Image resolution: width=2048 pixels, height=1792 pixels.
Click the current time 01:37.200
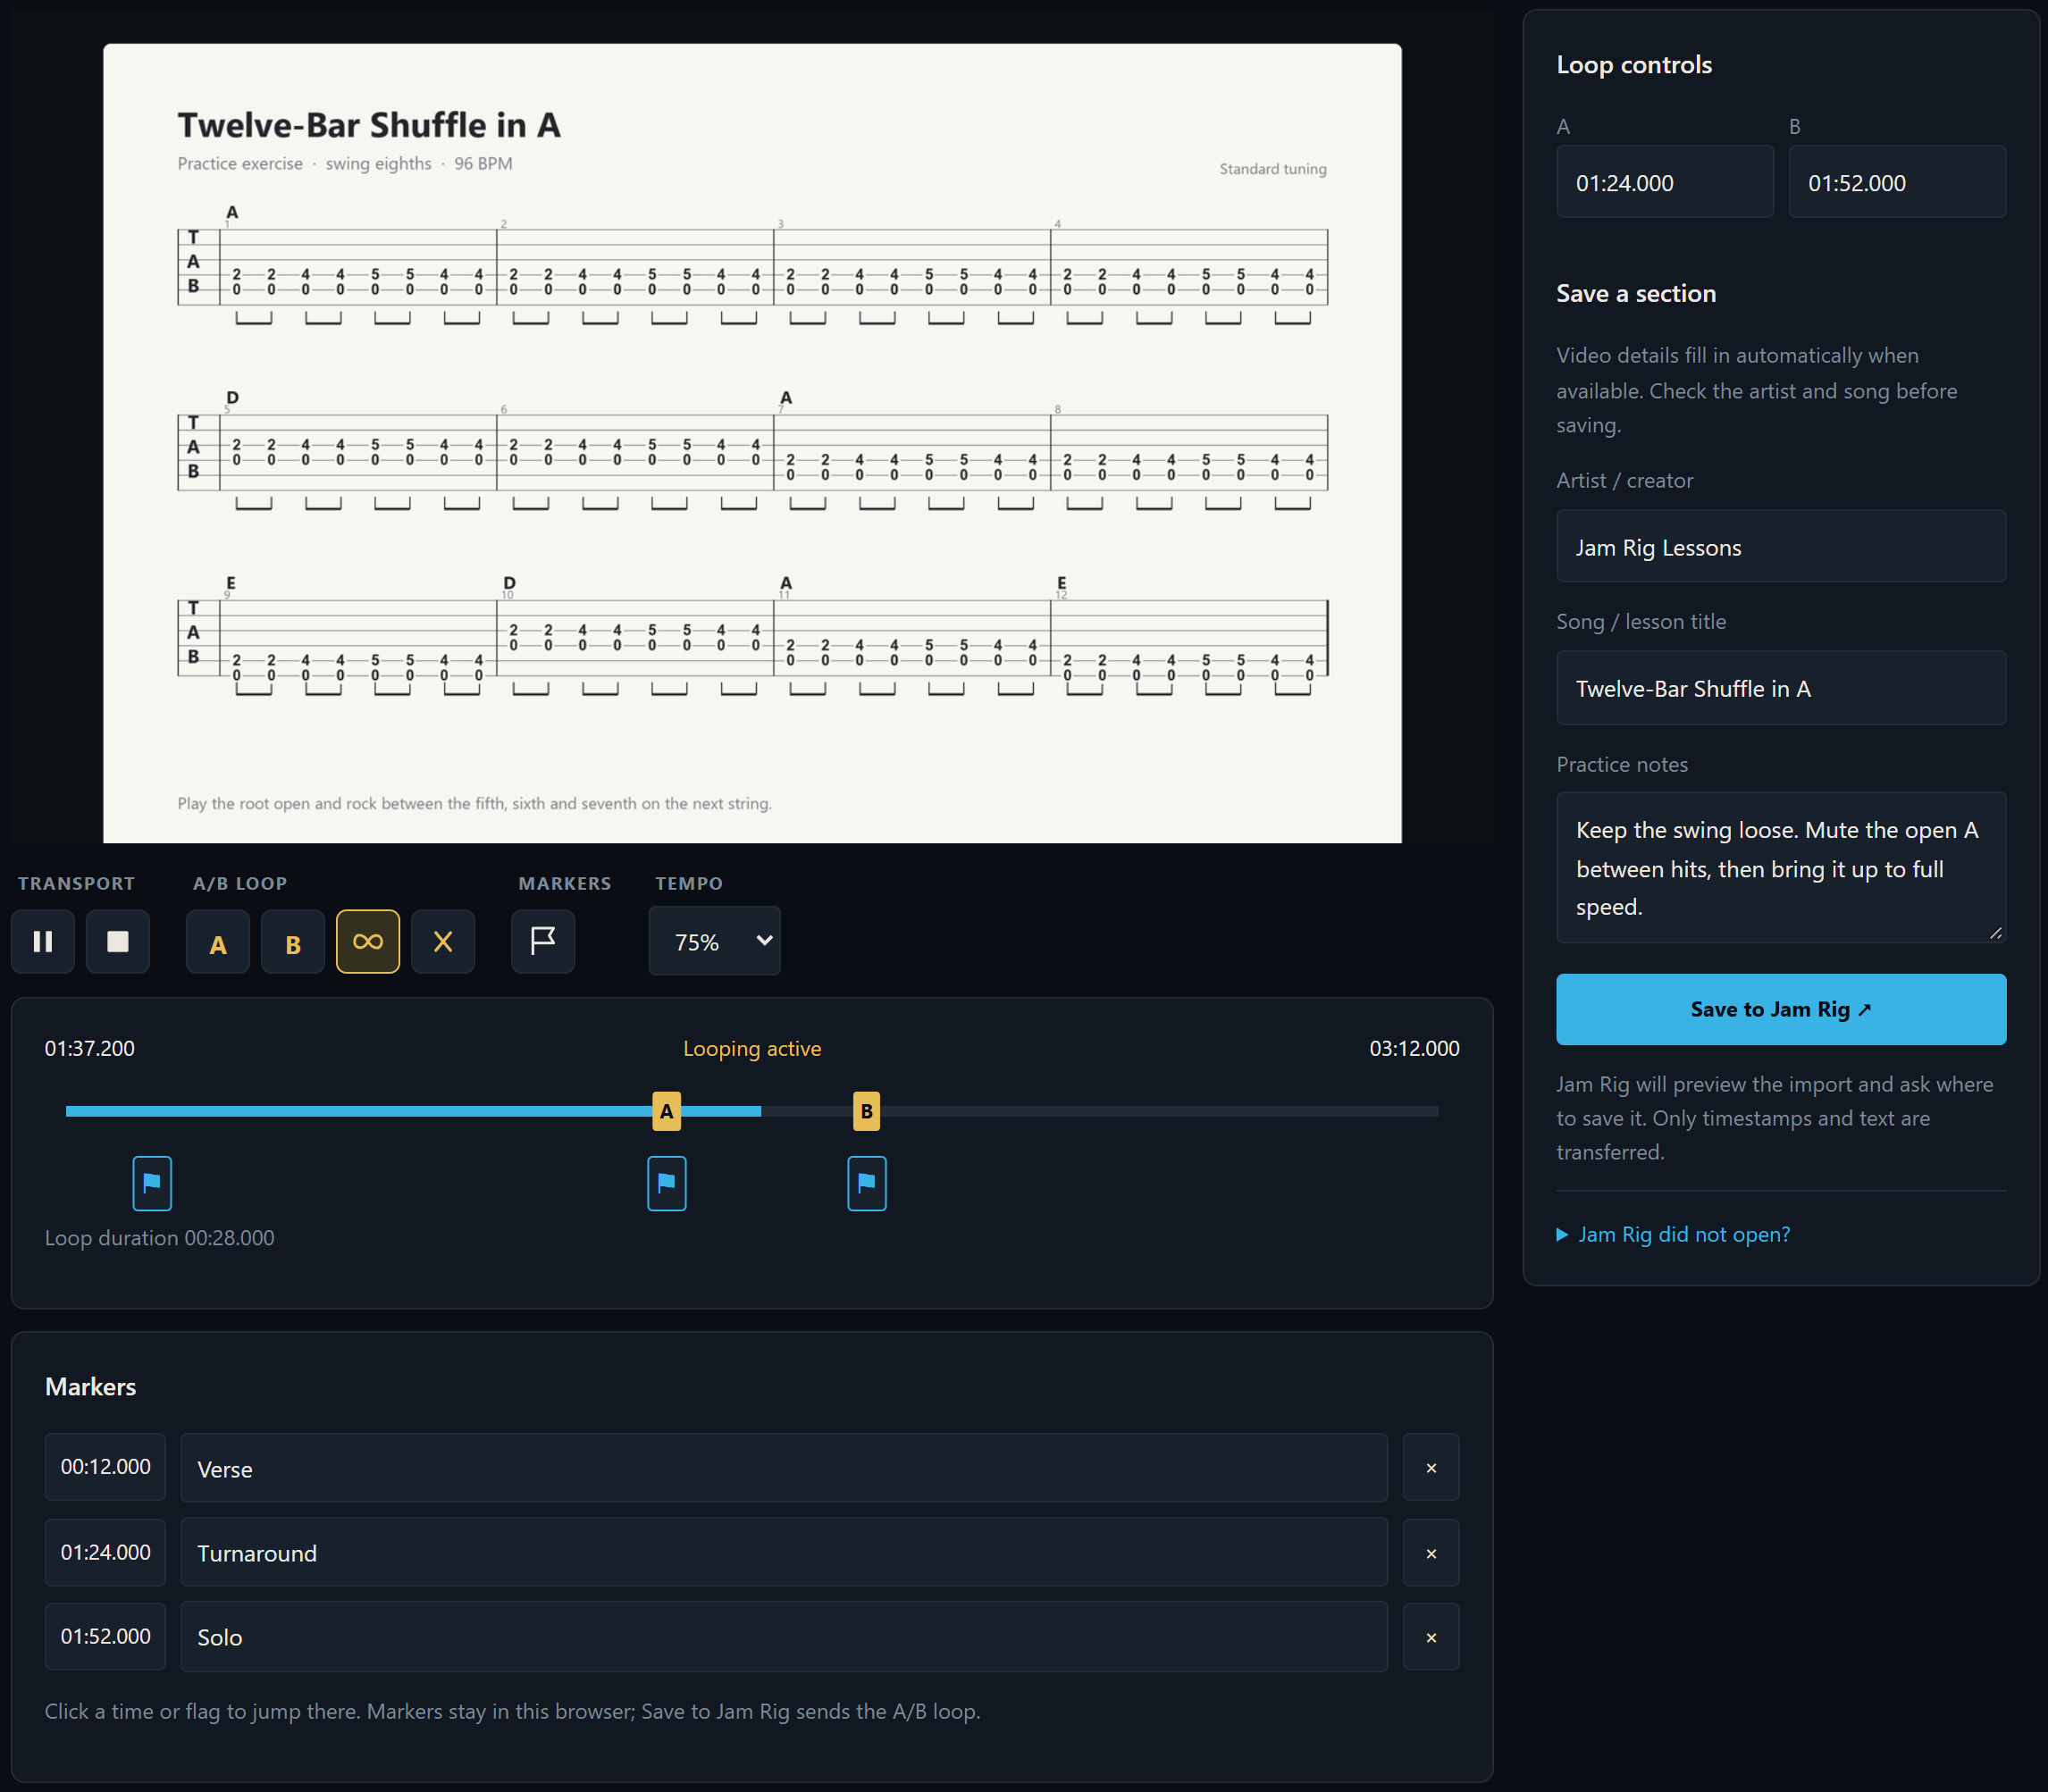click(90, 1048)
